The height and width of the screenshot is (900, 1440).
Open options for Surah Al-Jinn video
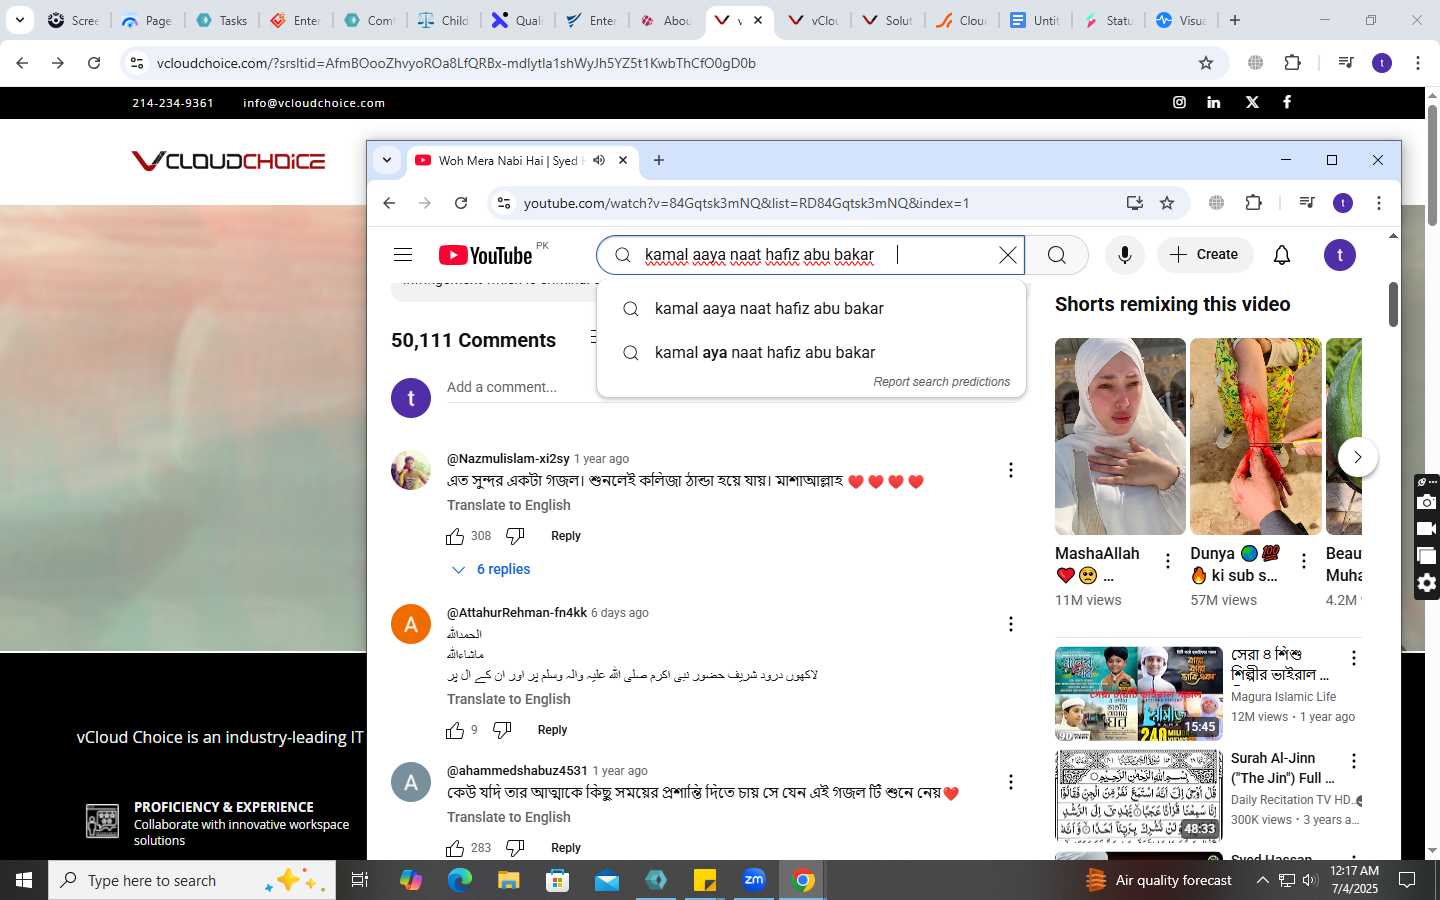coord(1354,761)
